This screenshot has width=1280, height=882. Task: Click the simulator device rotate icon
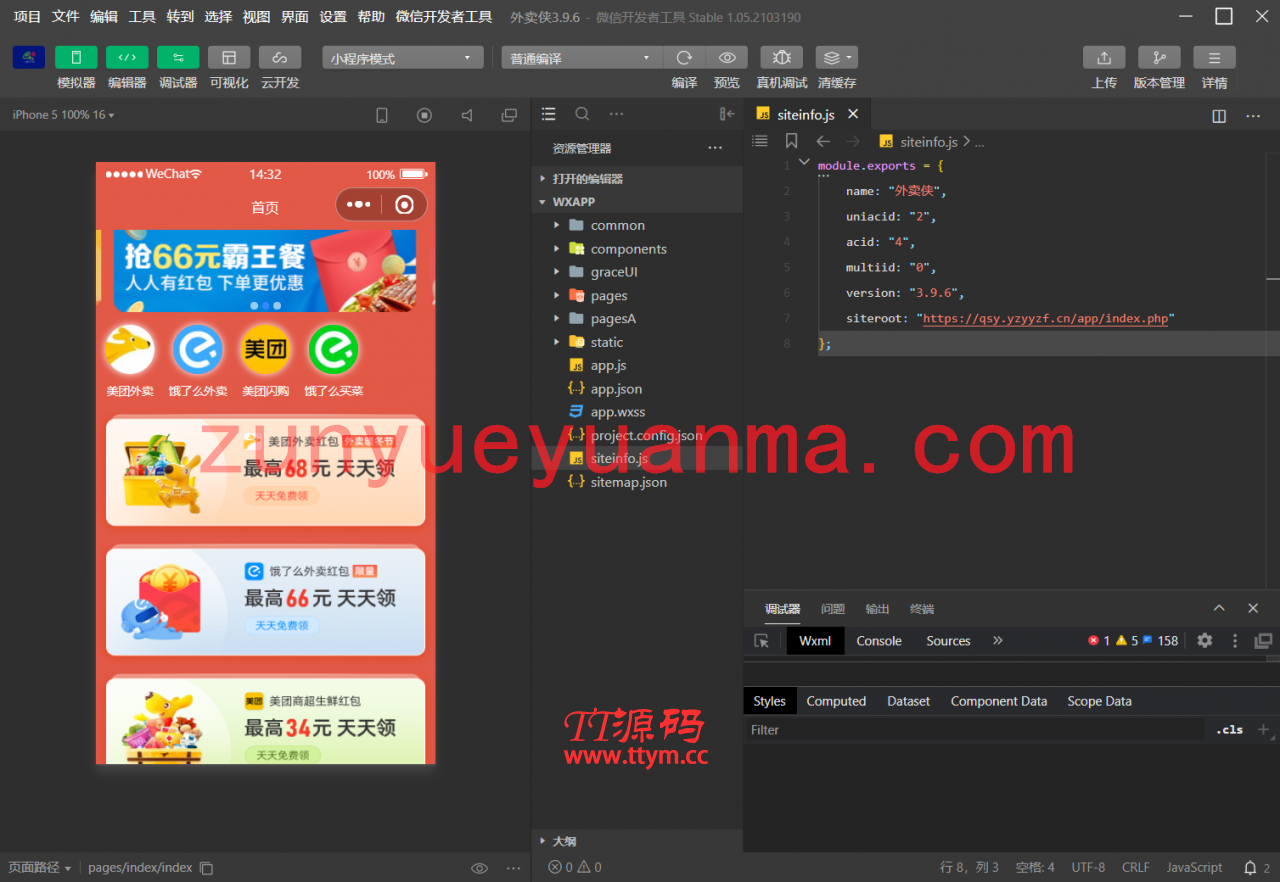[382, 115]
